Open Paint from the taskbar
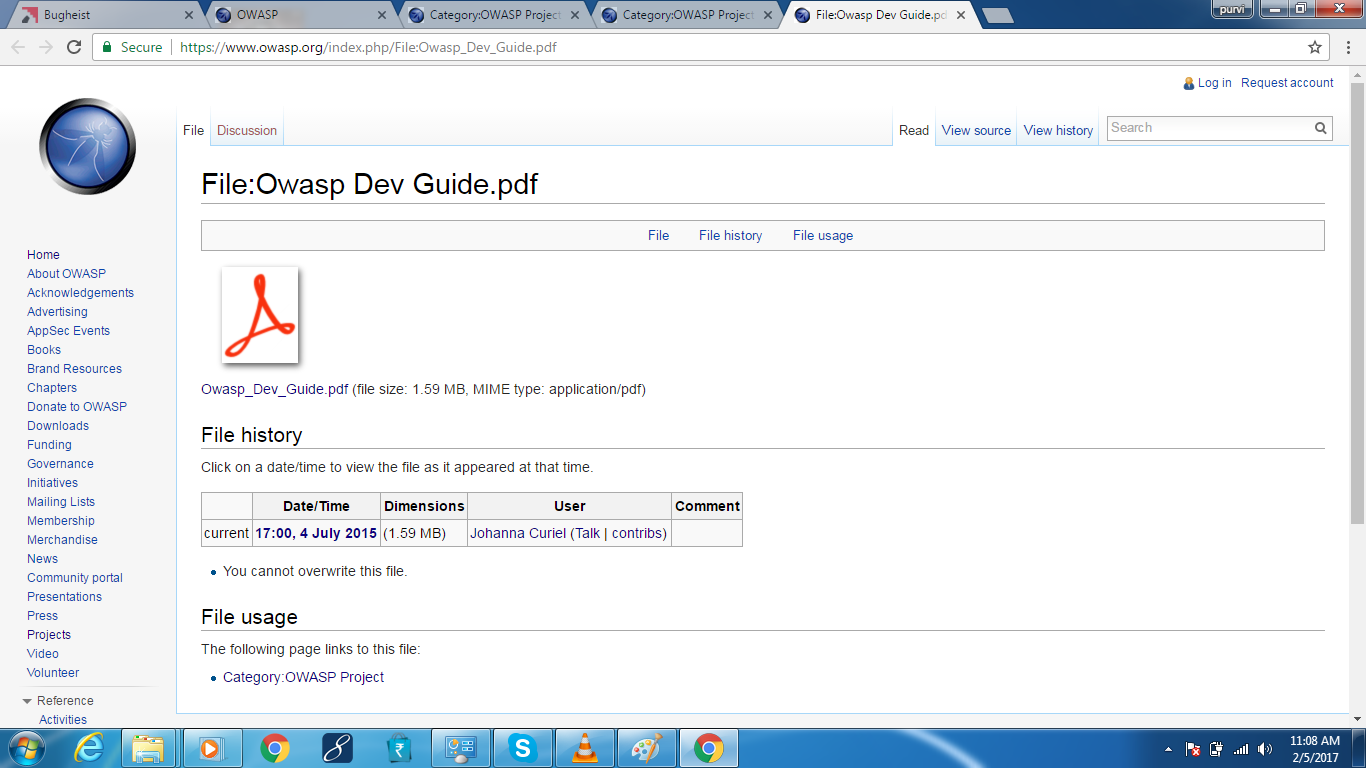The image size is (1366, 768). [x=647, y=748]
